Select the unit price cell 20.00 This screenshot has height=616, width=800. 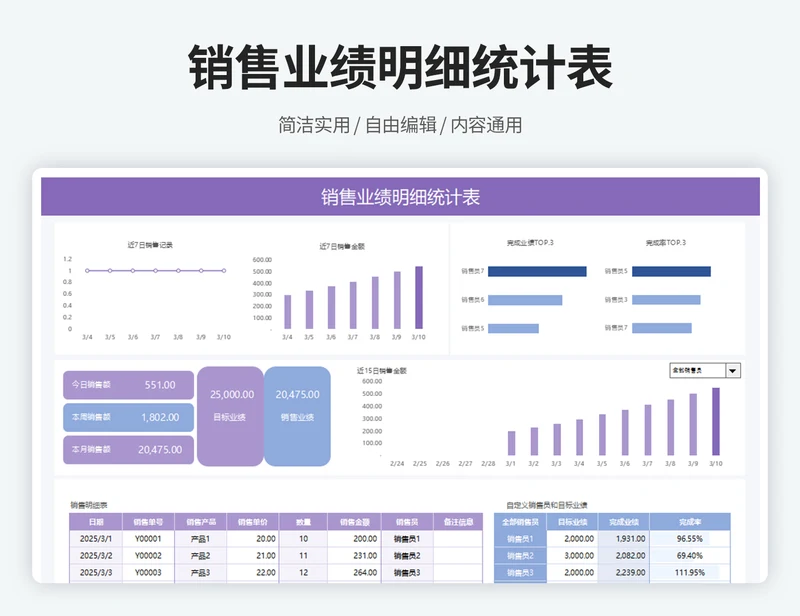click(253, 539)
